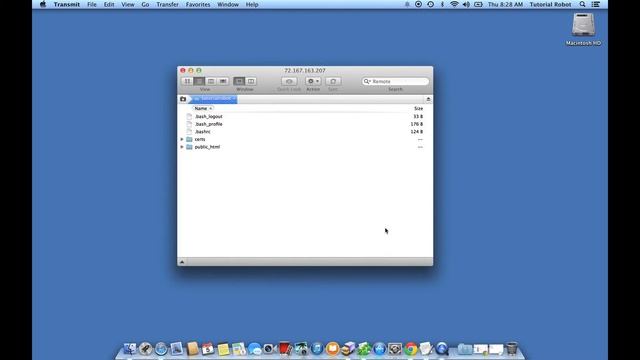Select the certs folder row
The image size is (640, 360).
coord(305,139)
